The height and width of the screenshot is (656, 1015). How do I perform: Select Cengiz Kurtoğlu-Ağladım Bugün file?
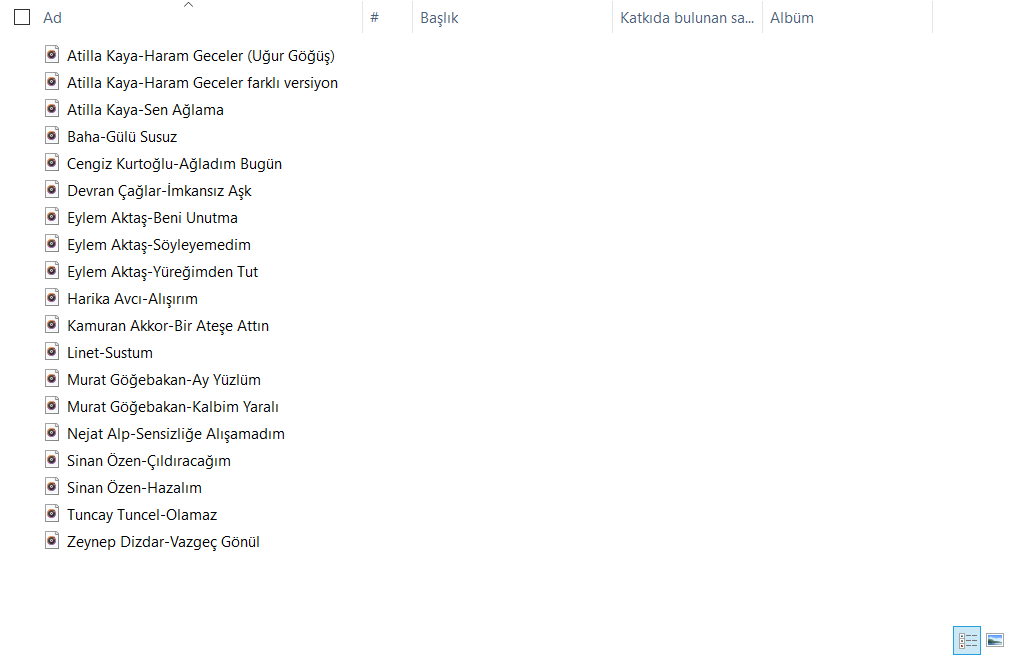coord(174,164)
